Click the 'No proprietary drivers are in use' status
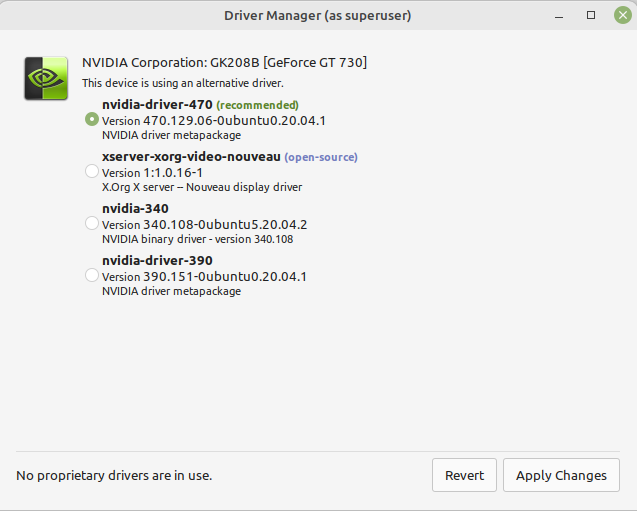 (x=114, y=475)
